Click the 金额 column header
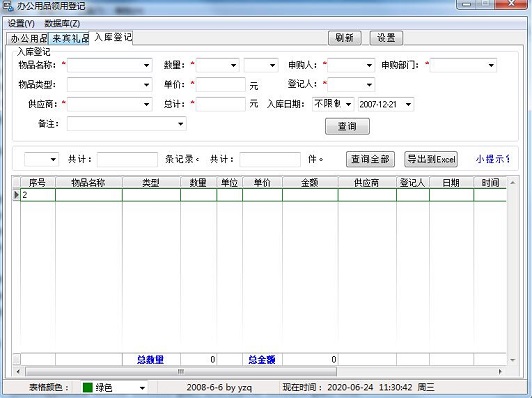The image size is (532, 398). (310, 183)
